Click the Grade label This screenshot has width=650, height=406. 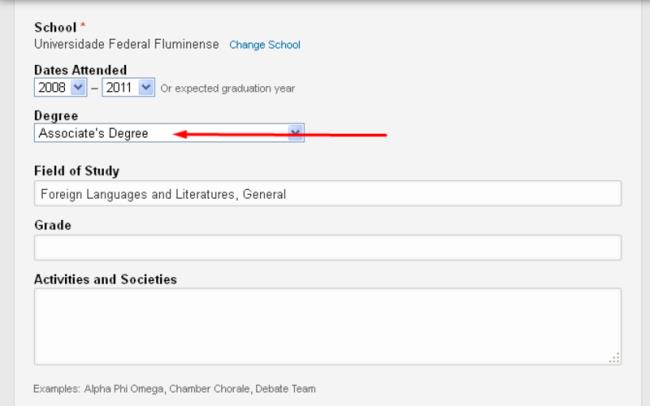[x=52, y=225]
